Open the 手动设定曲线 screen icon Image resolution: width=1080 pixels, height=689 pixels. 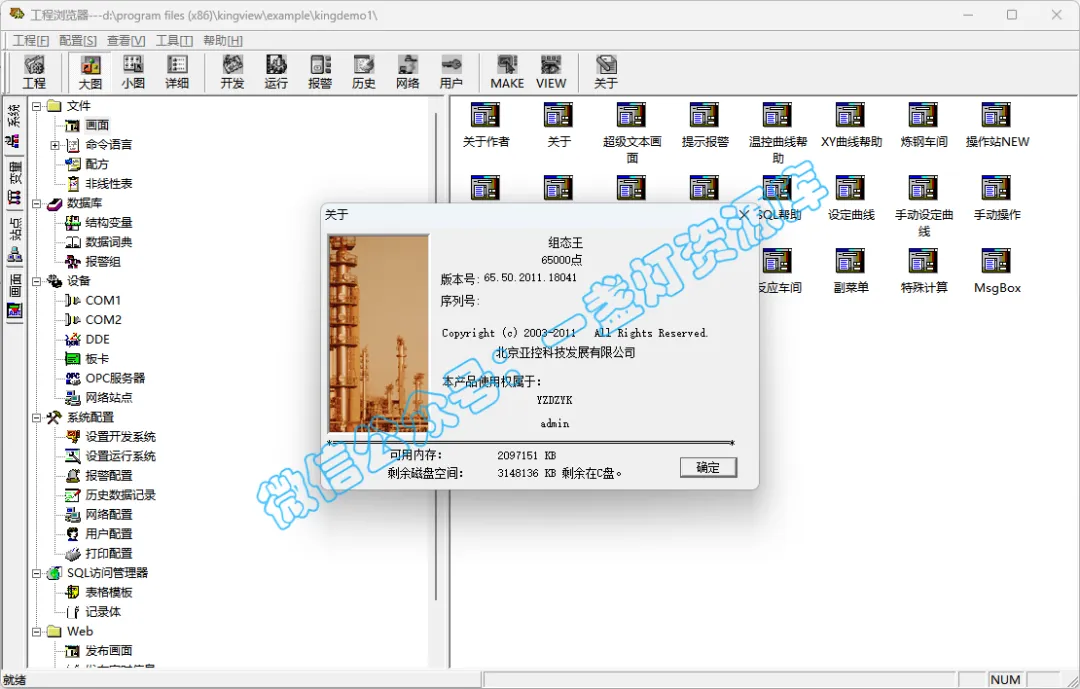coord(924,206)
